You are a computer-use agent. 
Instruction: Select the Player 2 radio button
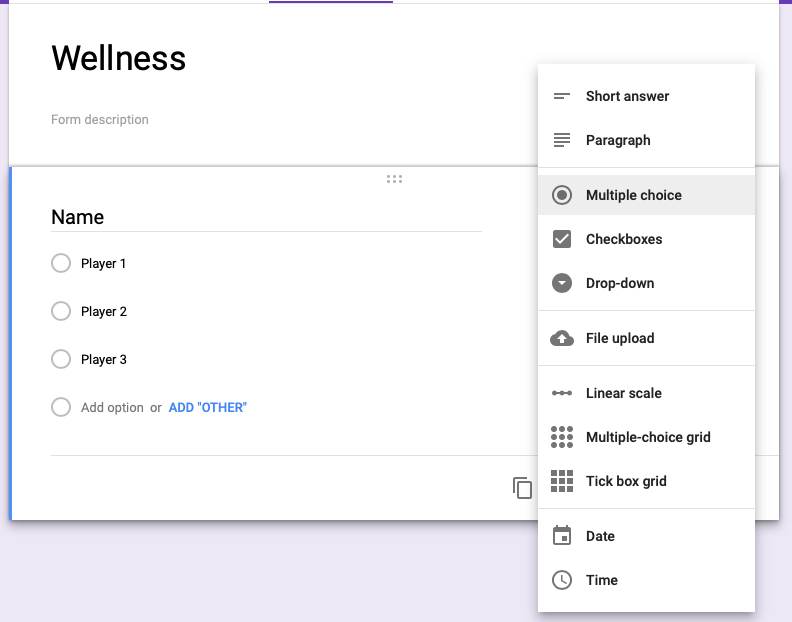pyautogui.click(x=61, y=311)
